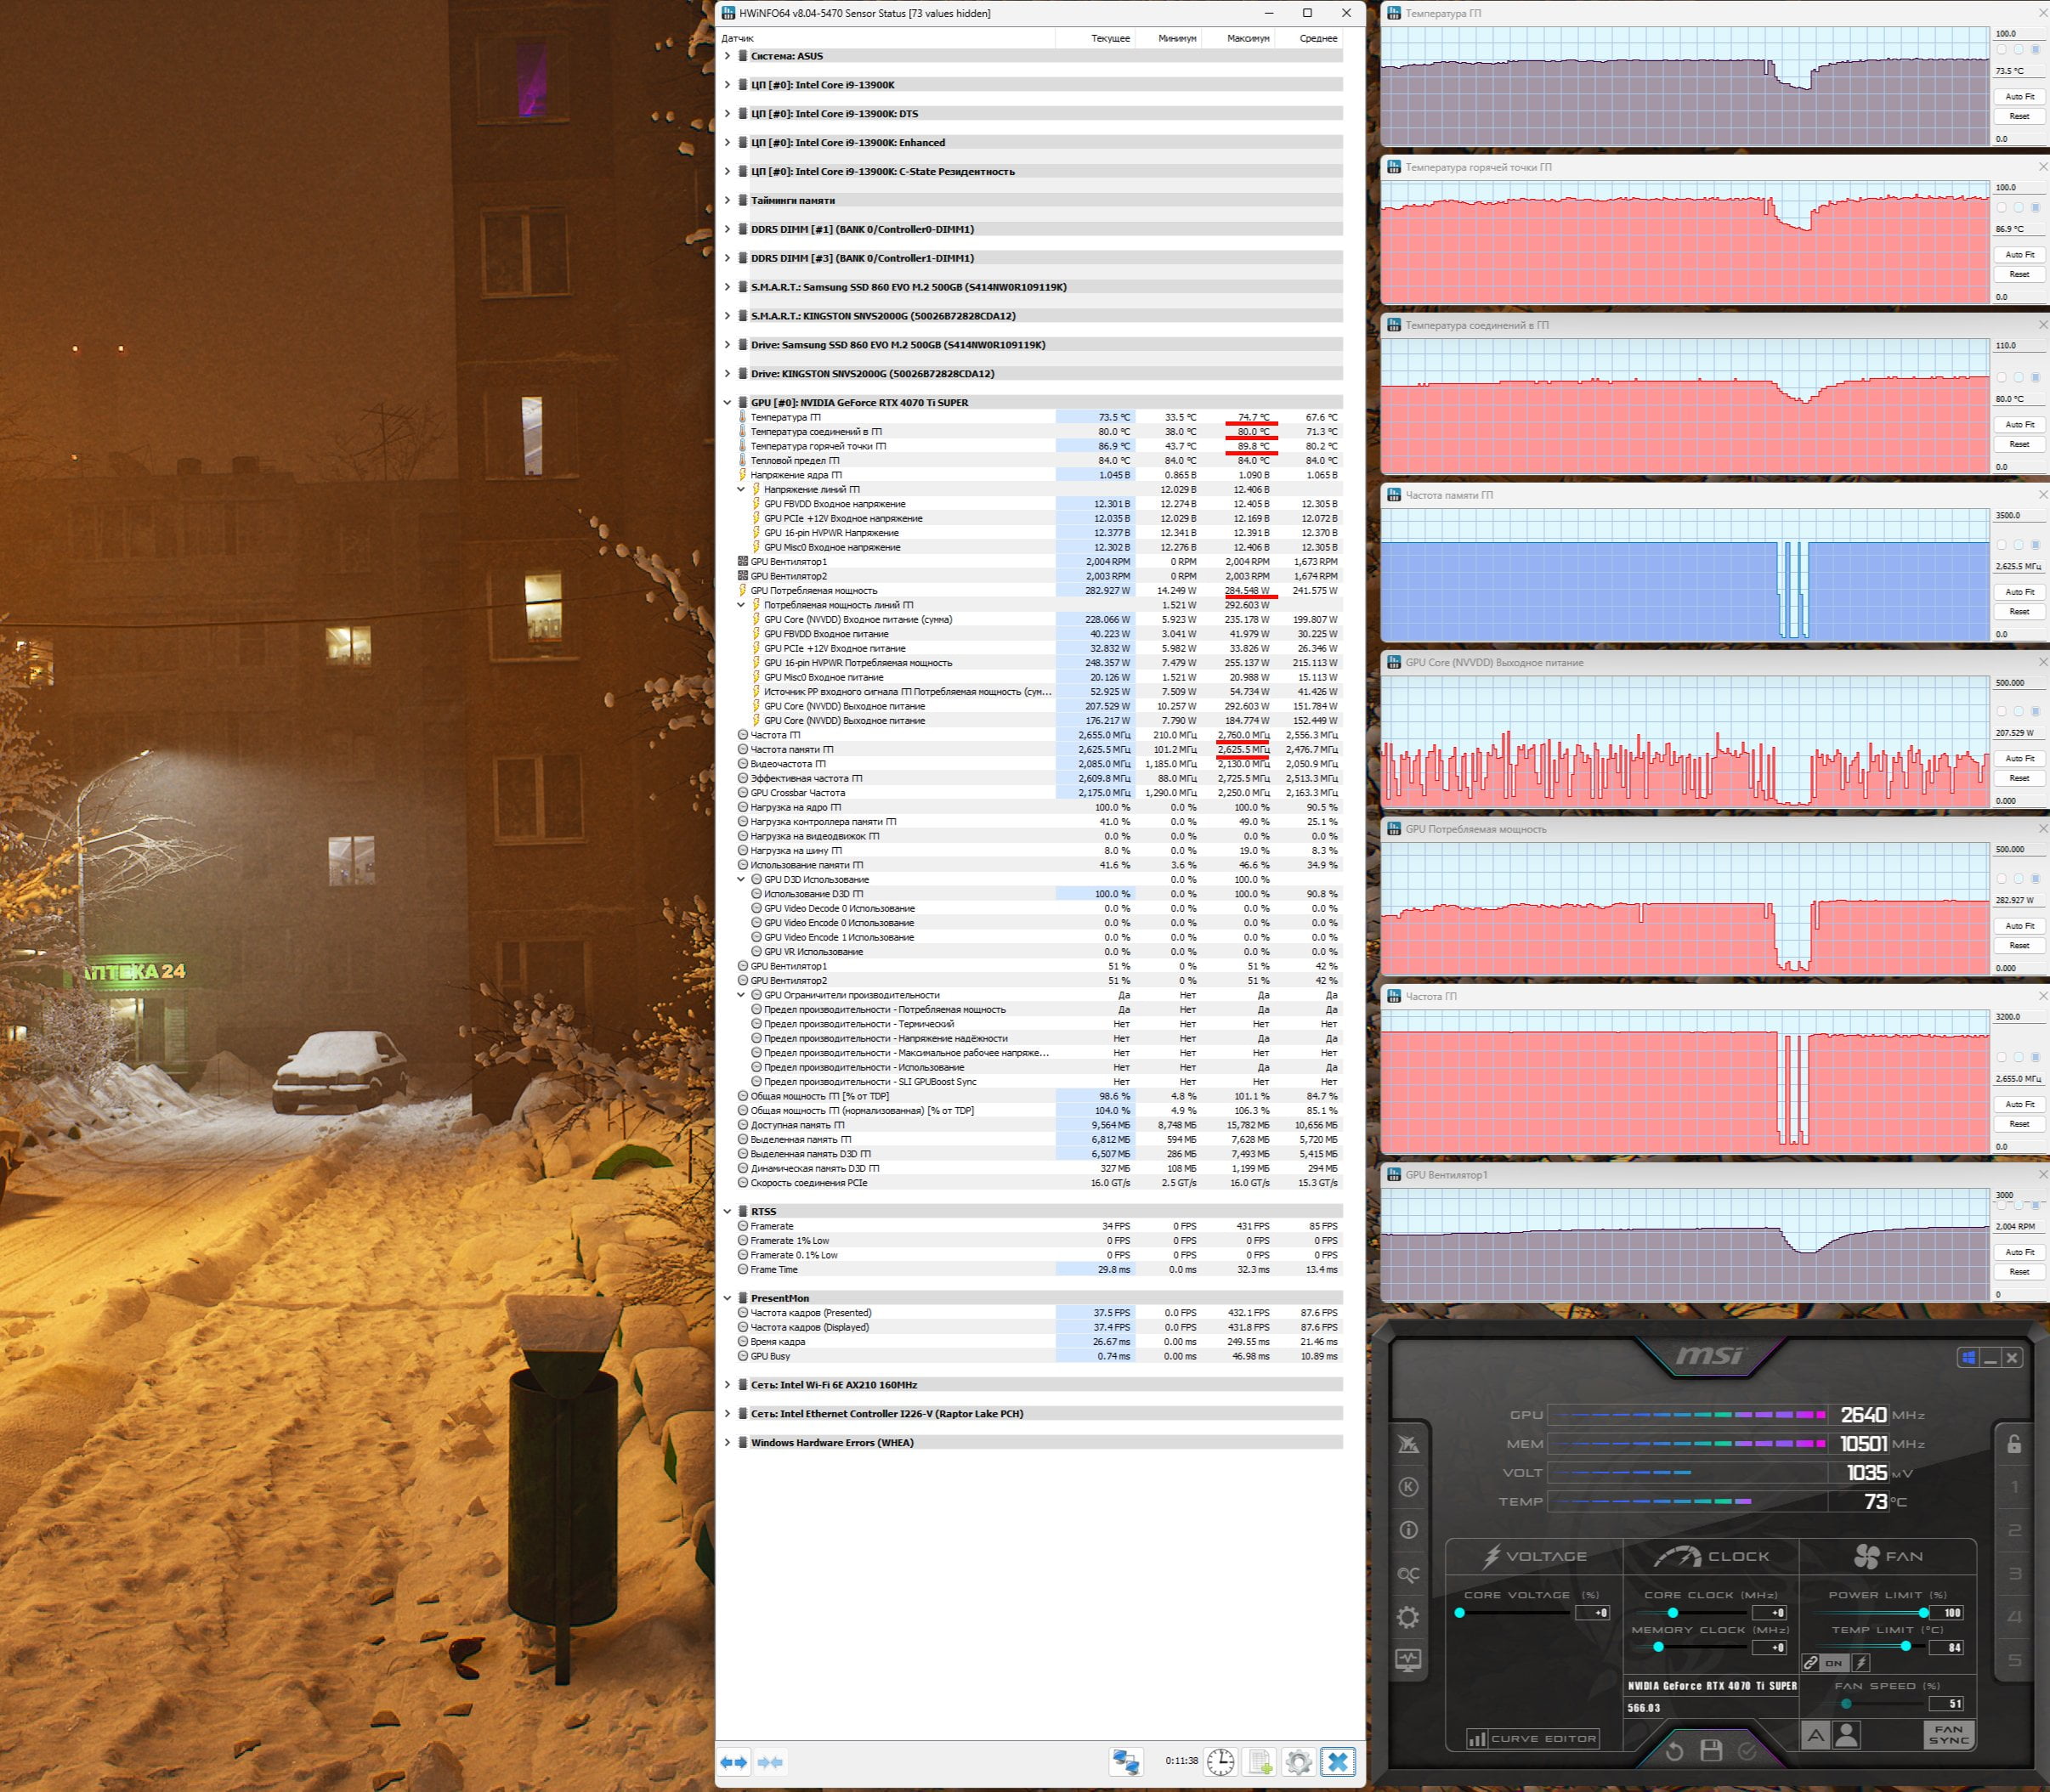Click the expand columns blue arrows icon
The width and height of the screenshot is (2050, 1792).
(x=734, y=1761)
